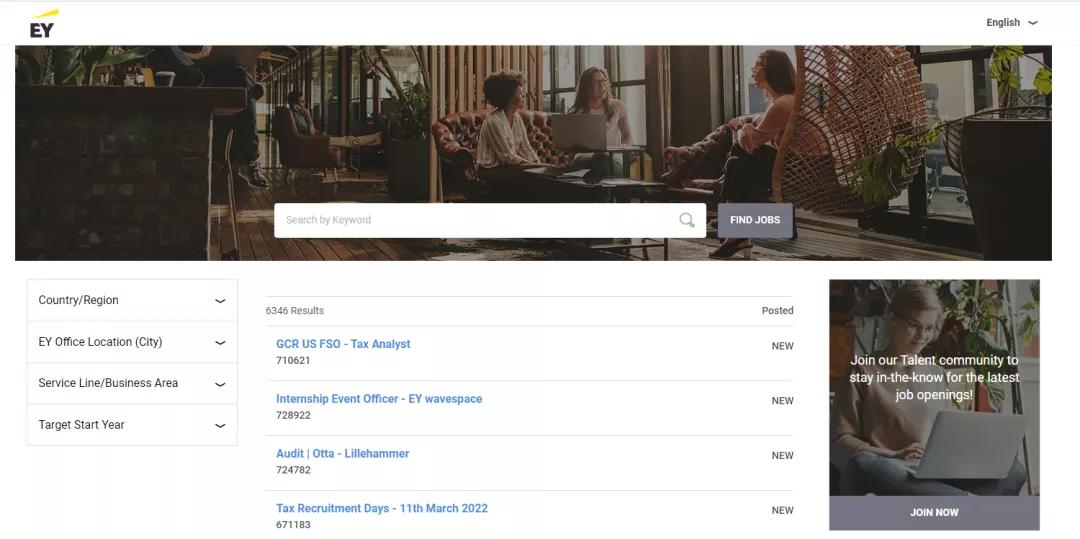Click the FIND JOBS button
Viewport: 1080px width, 539px height.
(x=755, y=220)
